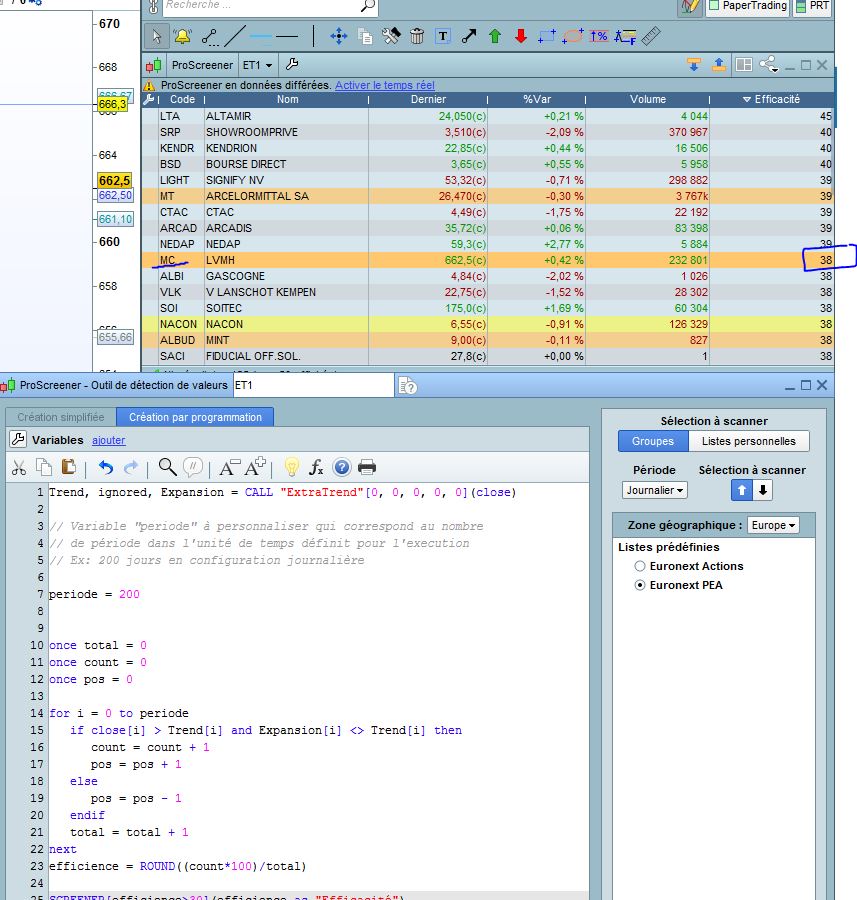This screenshot has width=857, height=900.
Task: Select the text annotation T tool
Action: coord(443,37)
